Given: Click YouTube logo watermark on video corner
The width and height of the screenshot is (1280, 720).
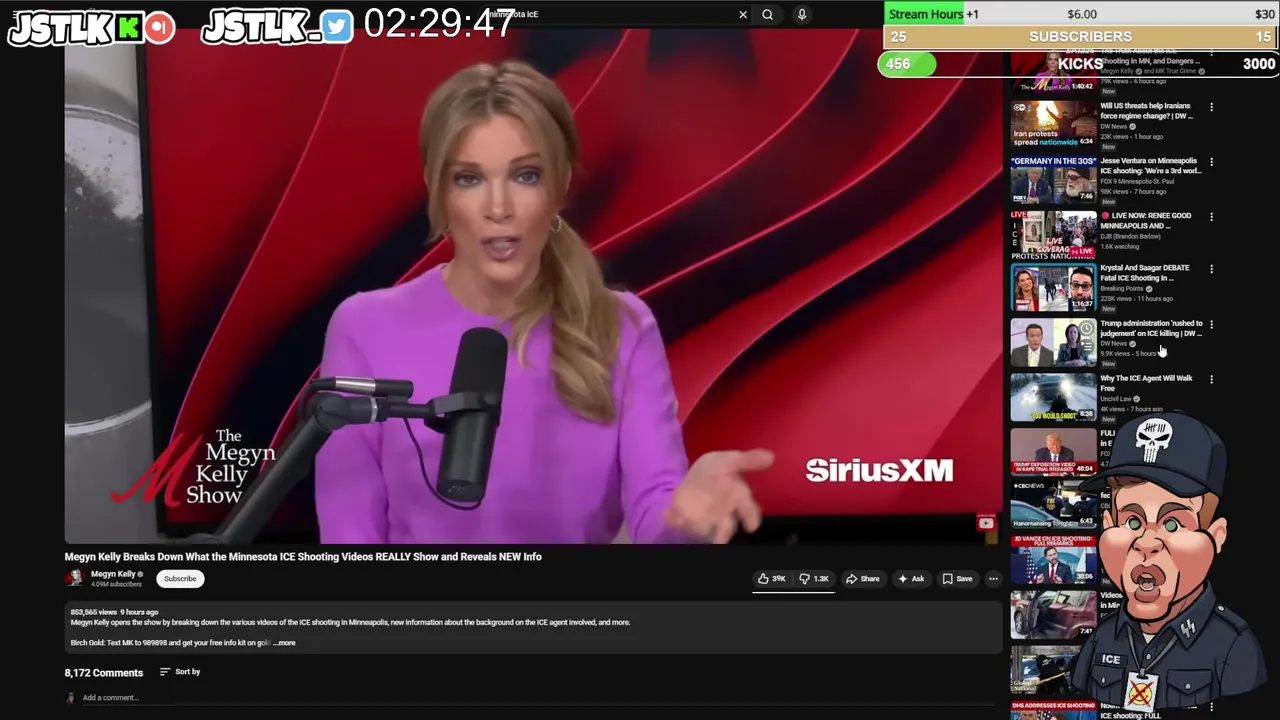Looking at the screenshot, I should [986, 523].
